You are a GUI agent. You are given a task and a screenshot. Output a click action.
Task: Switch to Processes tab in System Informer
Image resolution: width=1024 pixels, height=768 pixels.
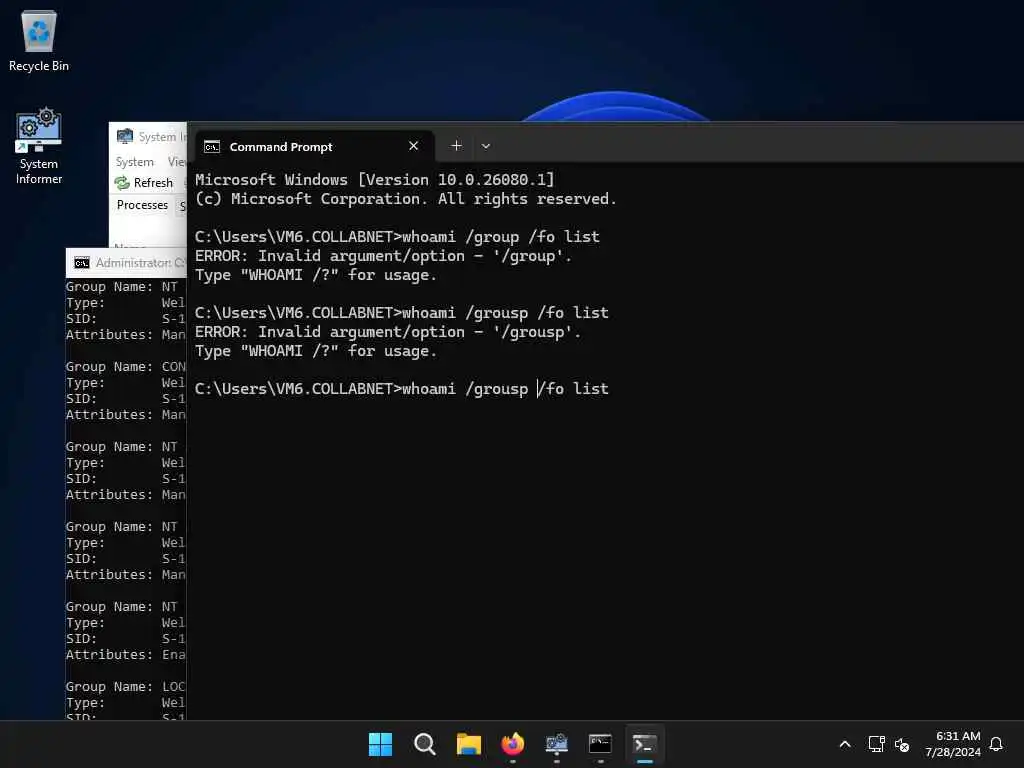[x=142, y=205]
